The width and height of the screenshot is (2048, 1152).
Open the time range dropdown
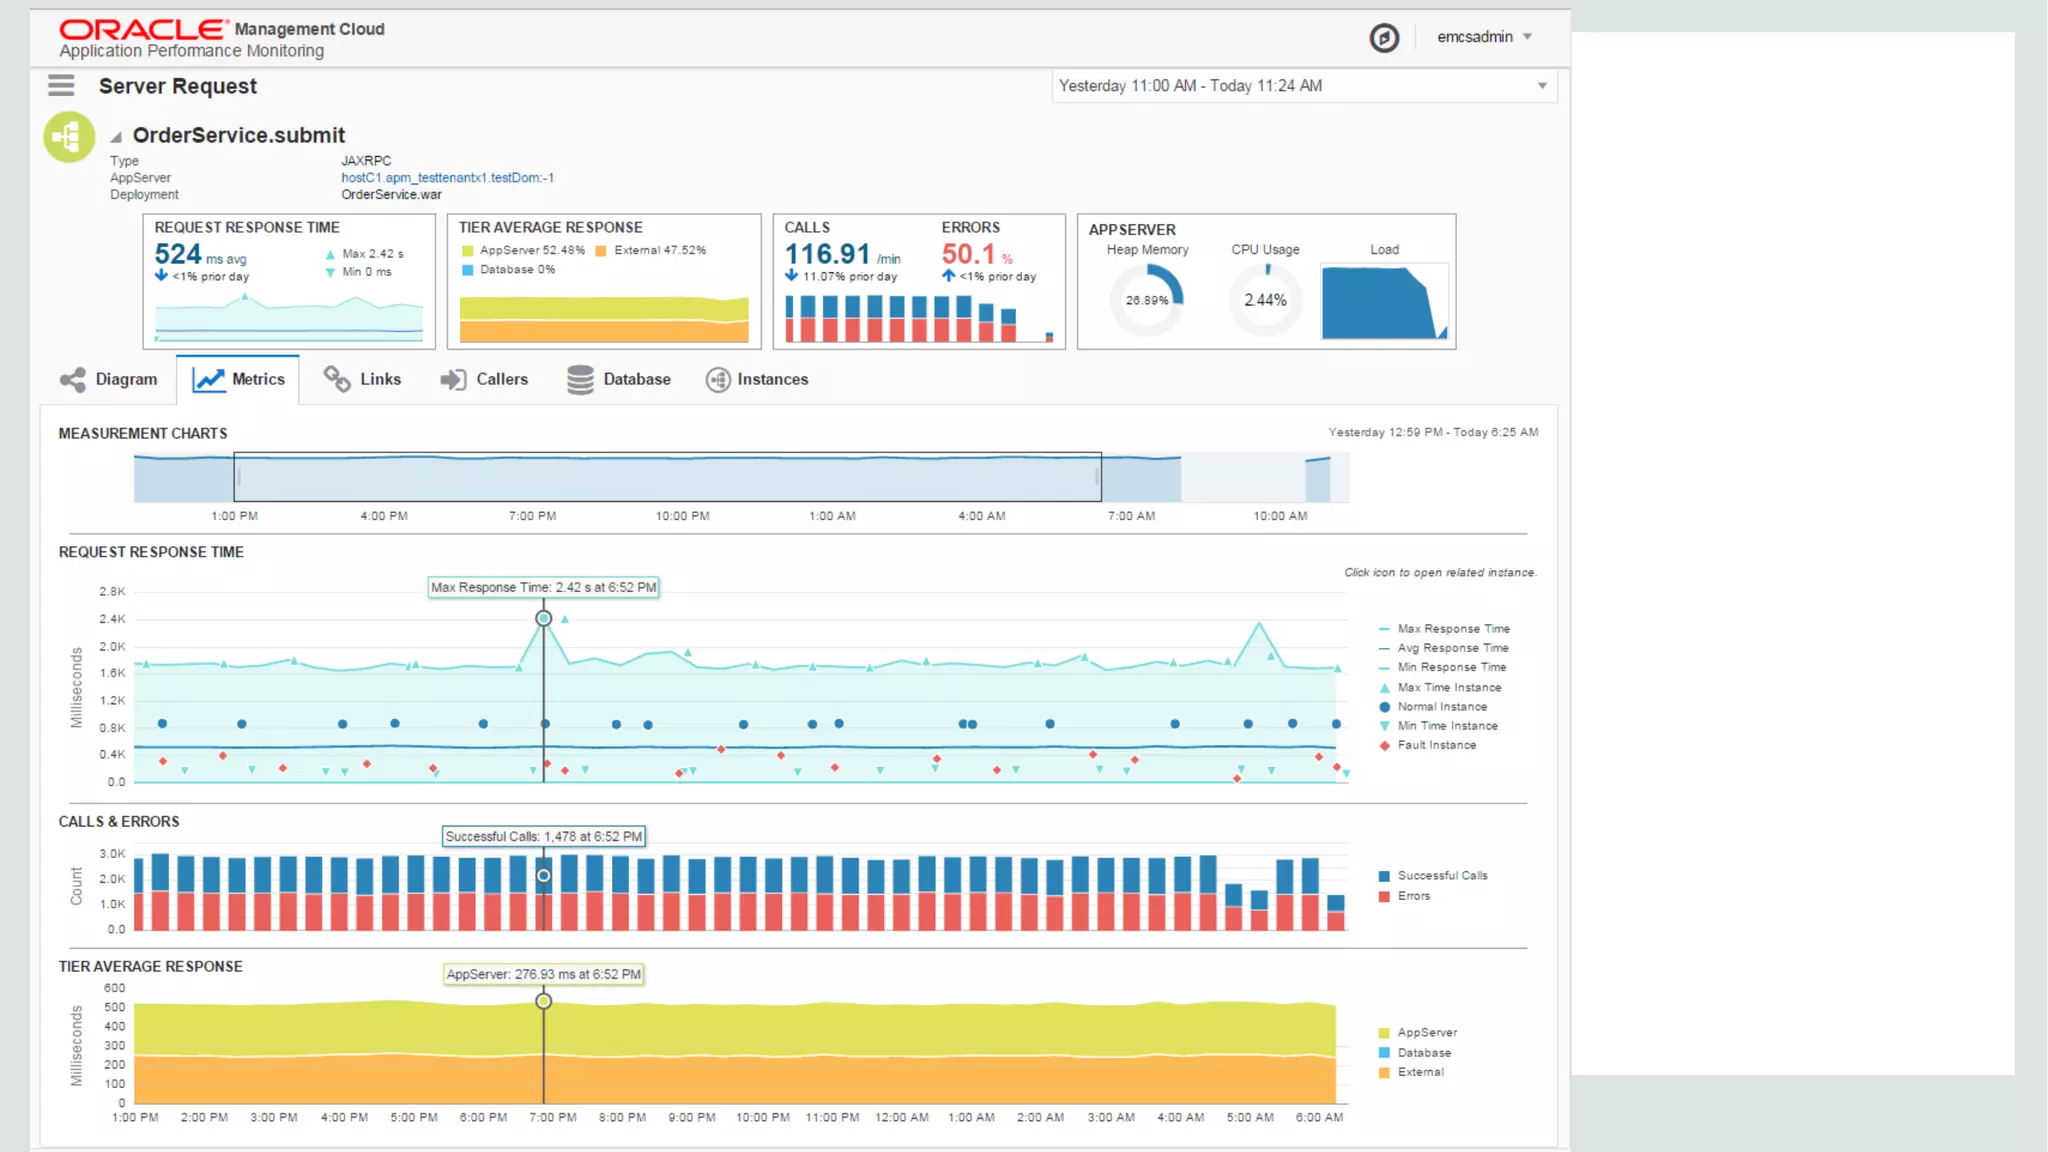click(x=1542, y=86)
